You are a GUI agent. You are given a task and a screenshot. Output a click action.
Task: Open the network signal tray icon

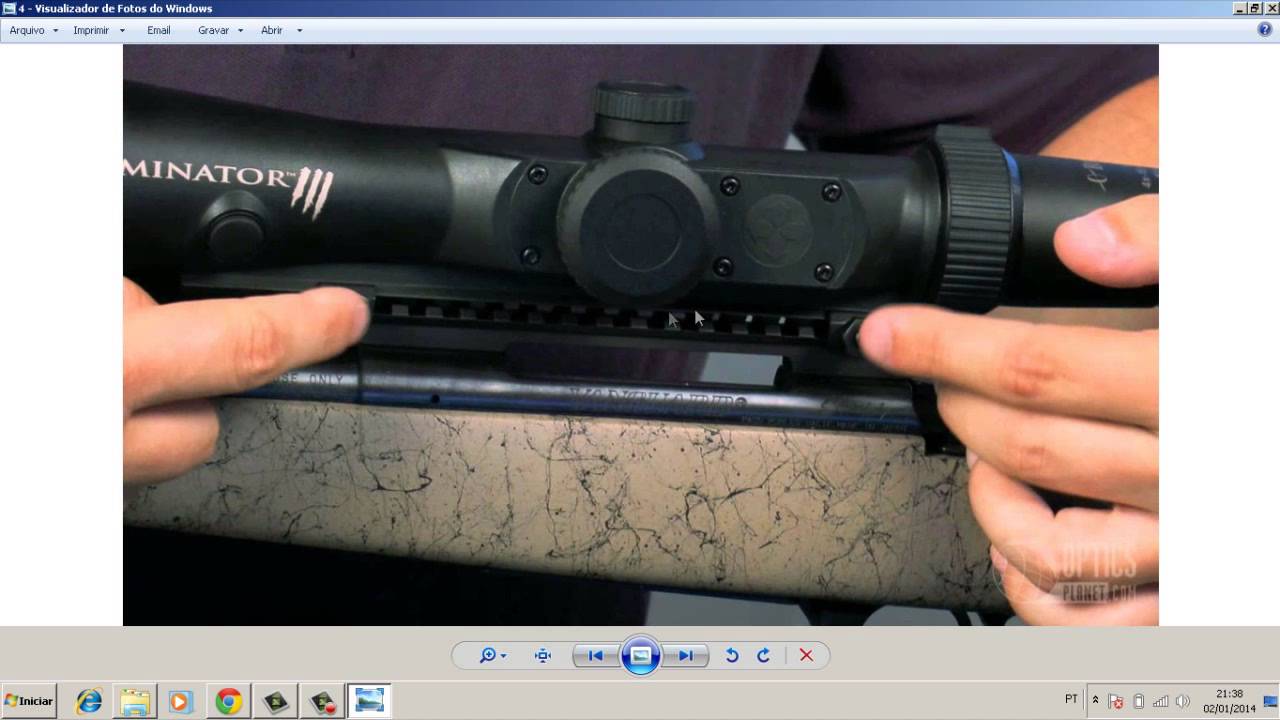[1160, 701]
